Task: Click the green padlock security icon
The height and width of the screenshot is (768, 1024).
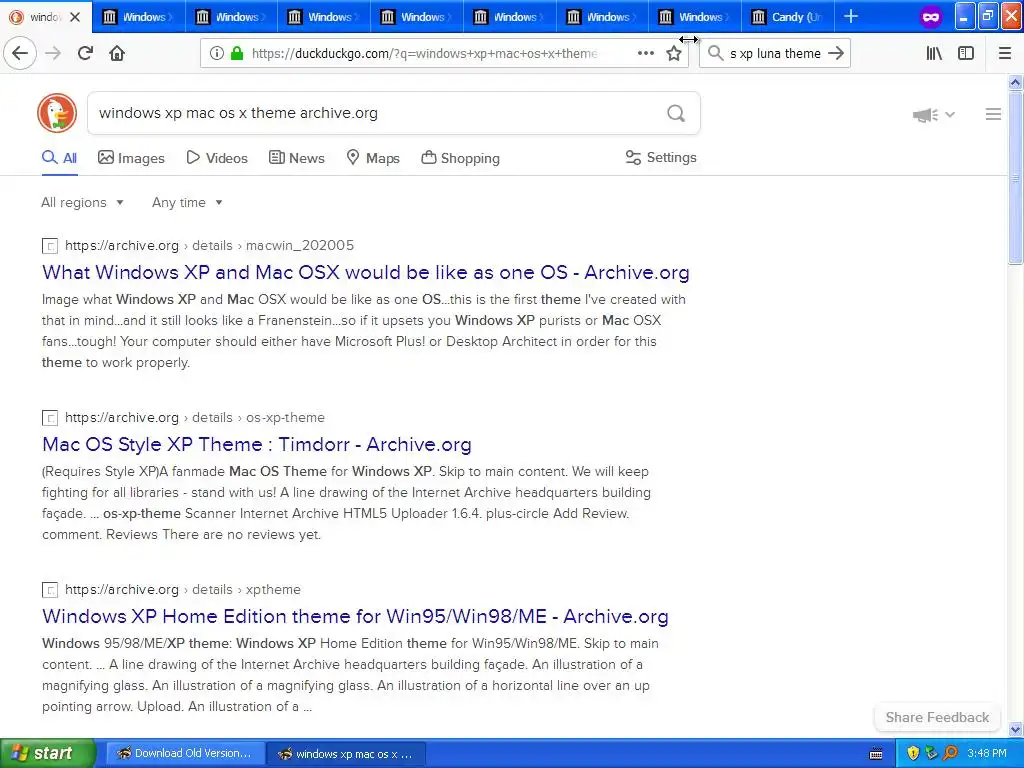Action: (237, 54)
